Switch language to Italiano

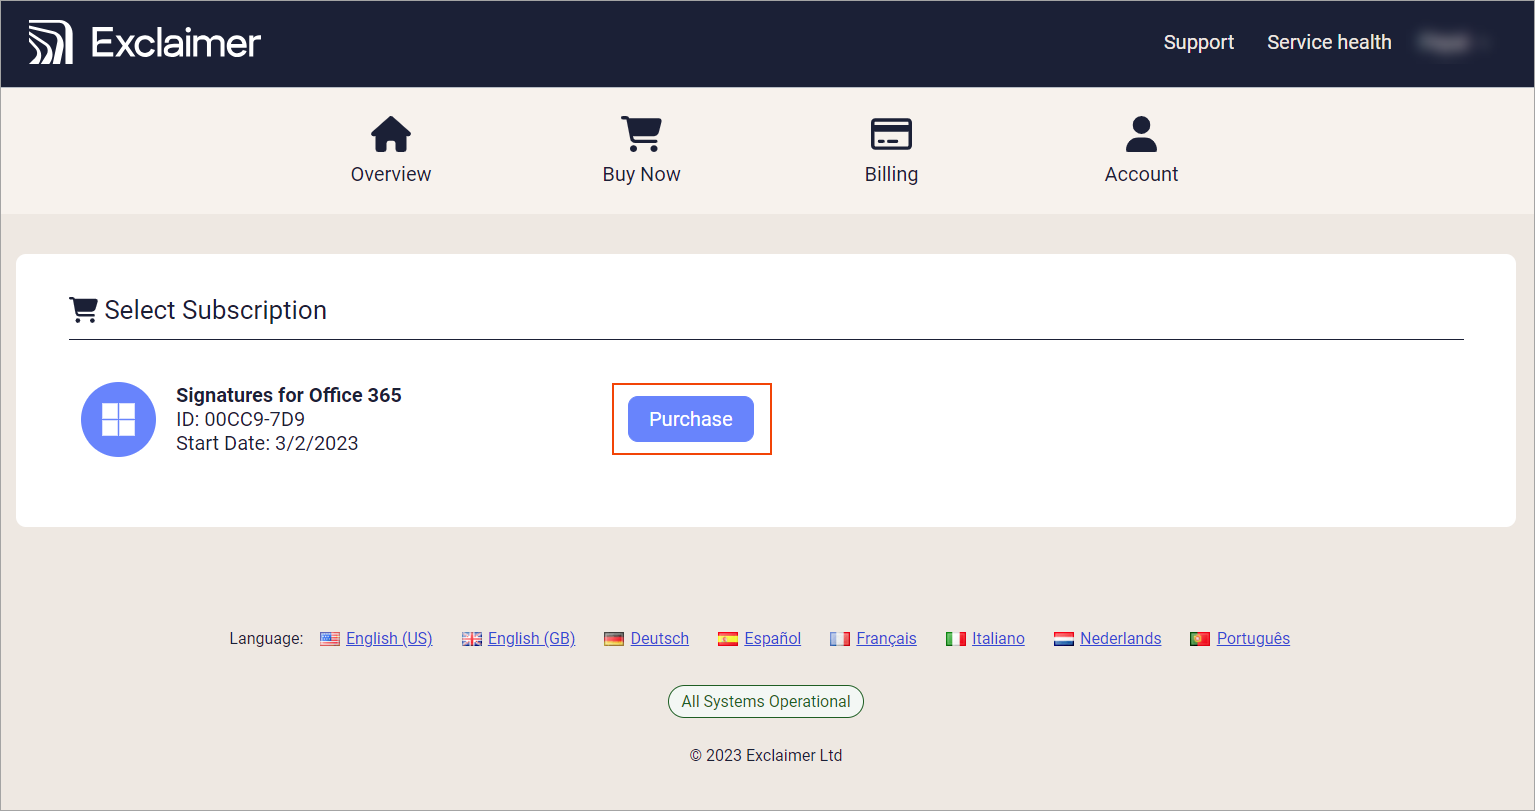(x=998, y=638)
